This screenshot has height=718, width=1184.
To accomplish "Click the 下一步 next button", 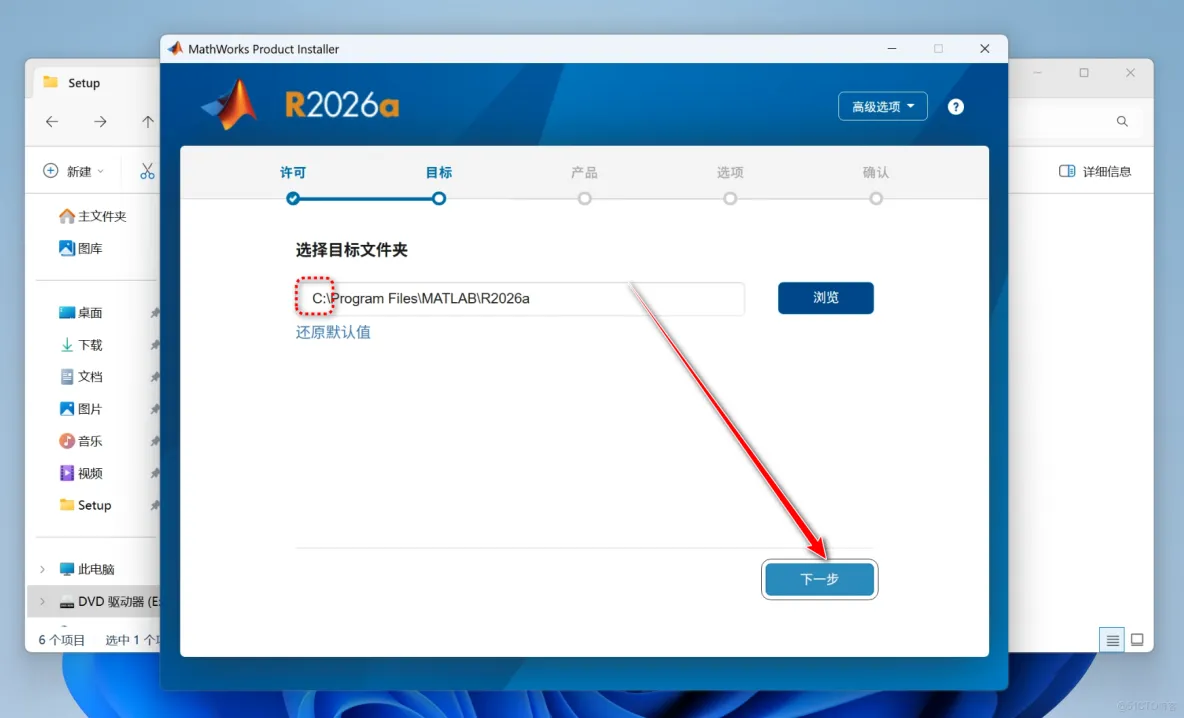I will coord(819,579).
